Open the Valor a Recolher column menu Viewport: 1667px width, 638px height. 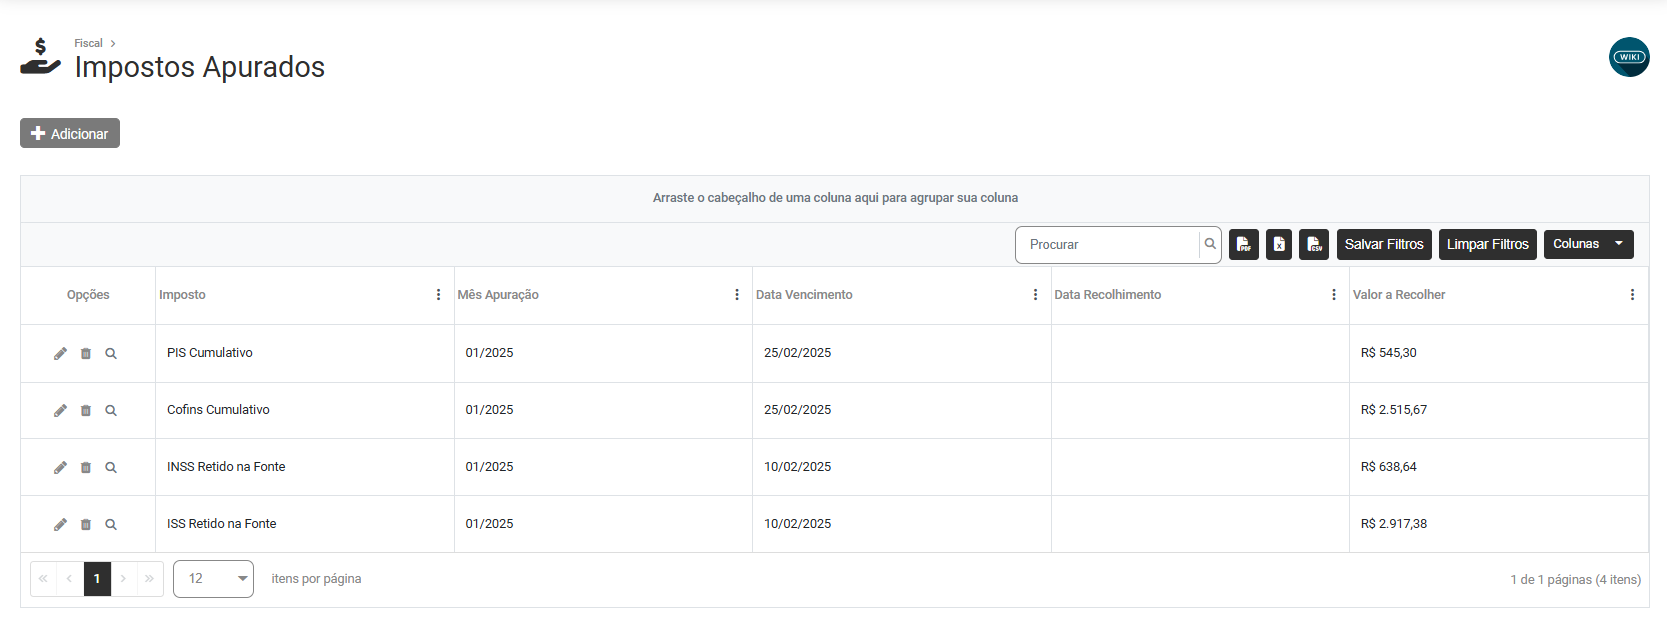pos(1632,295)
